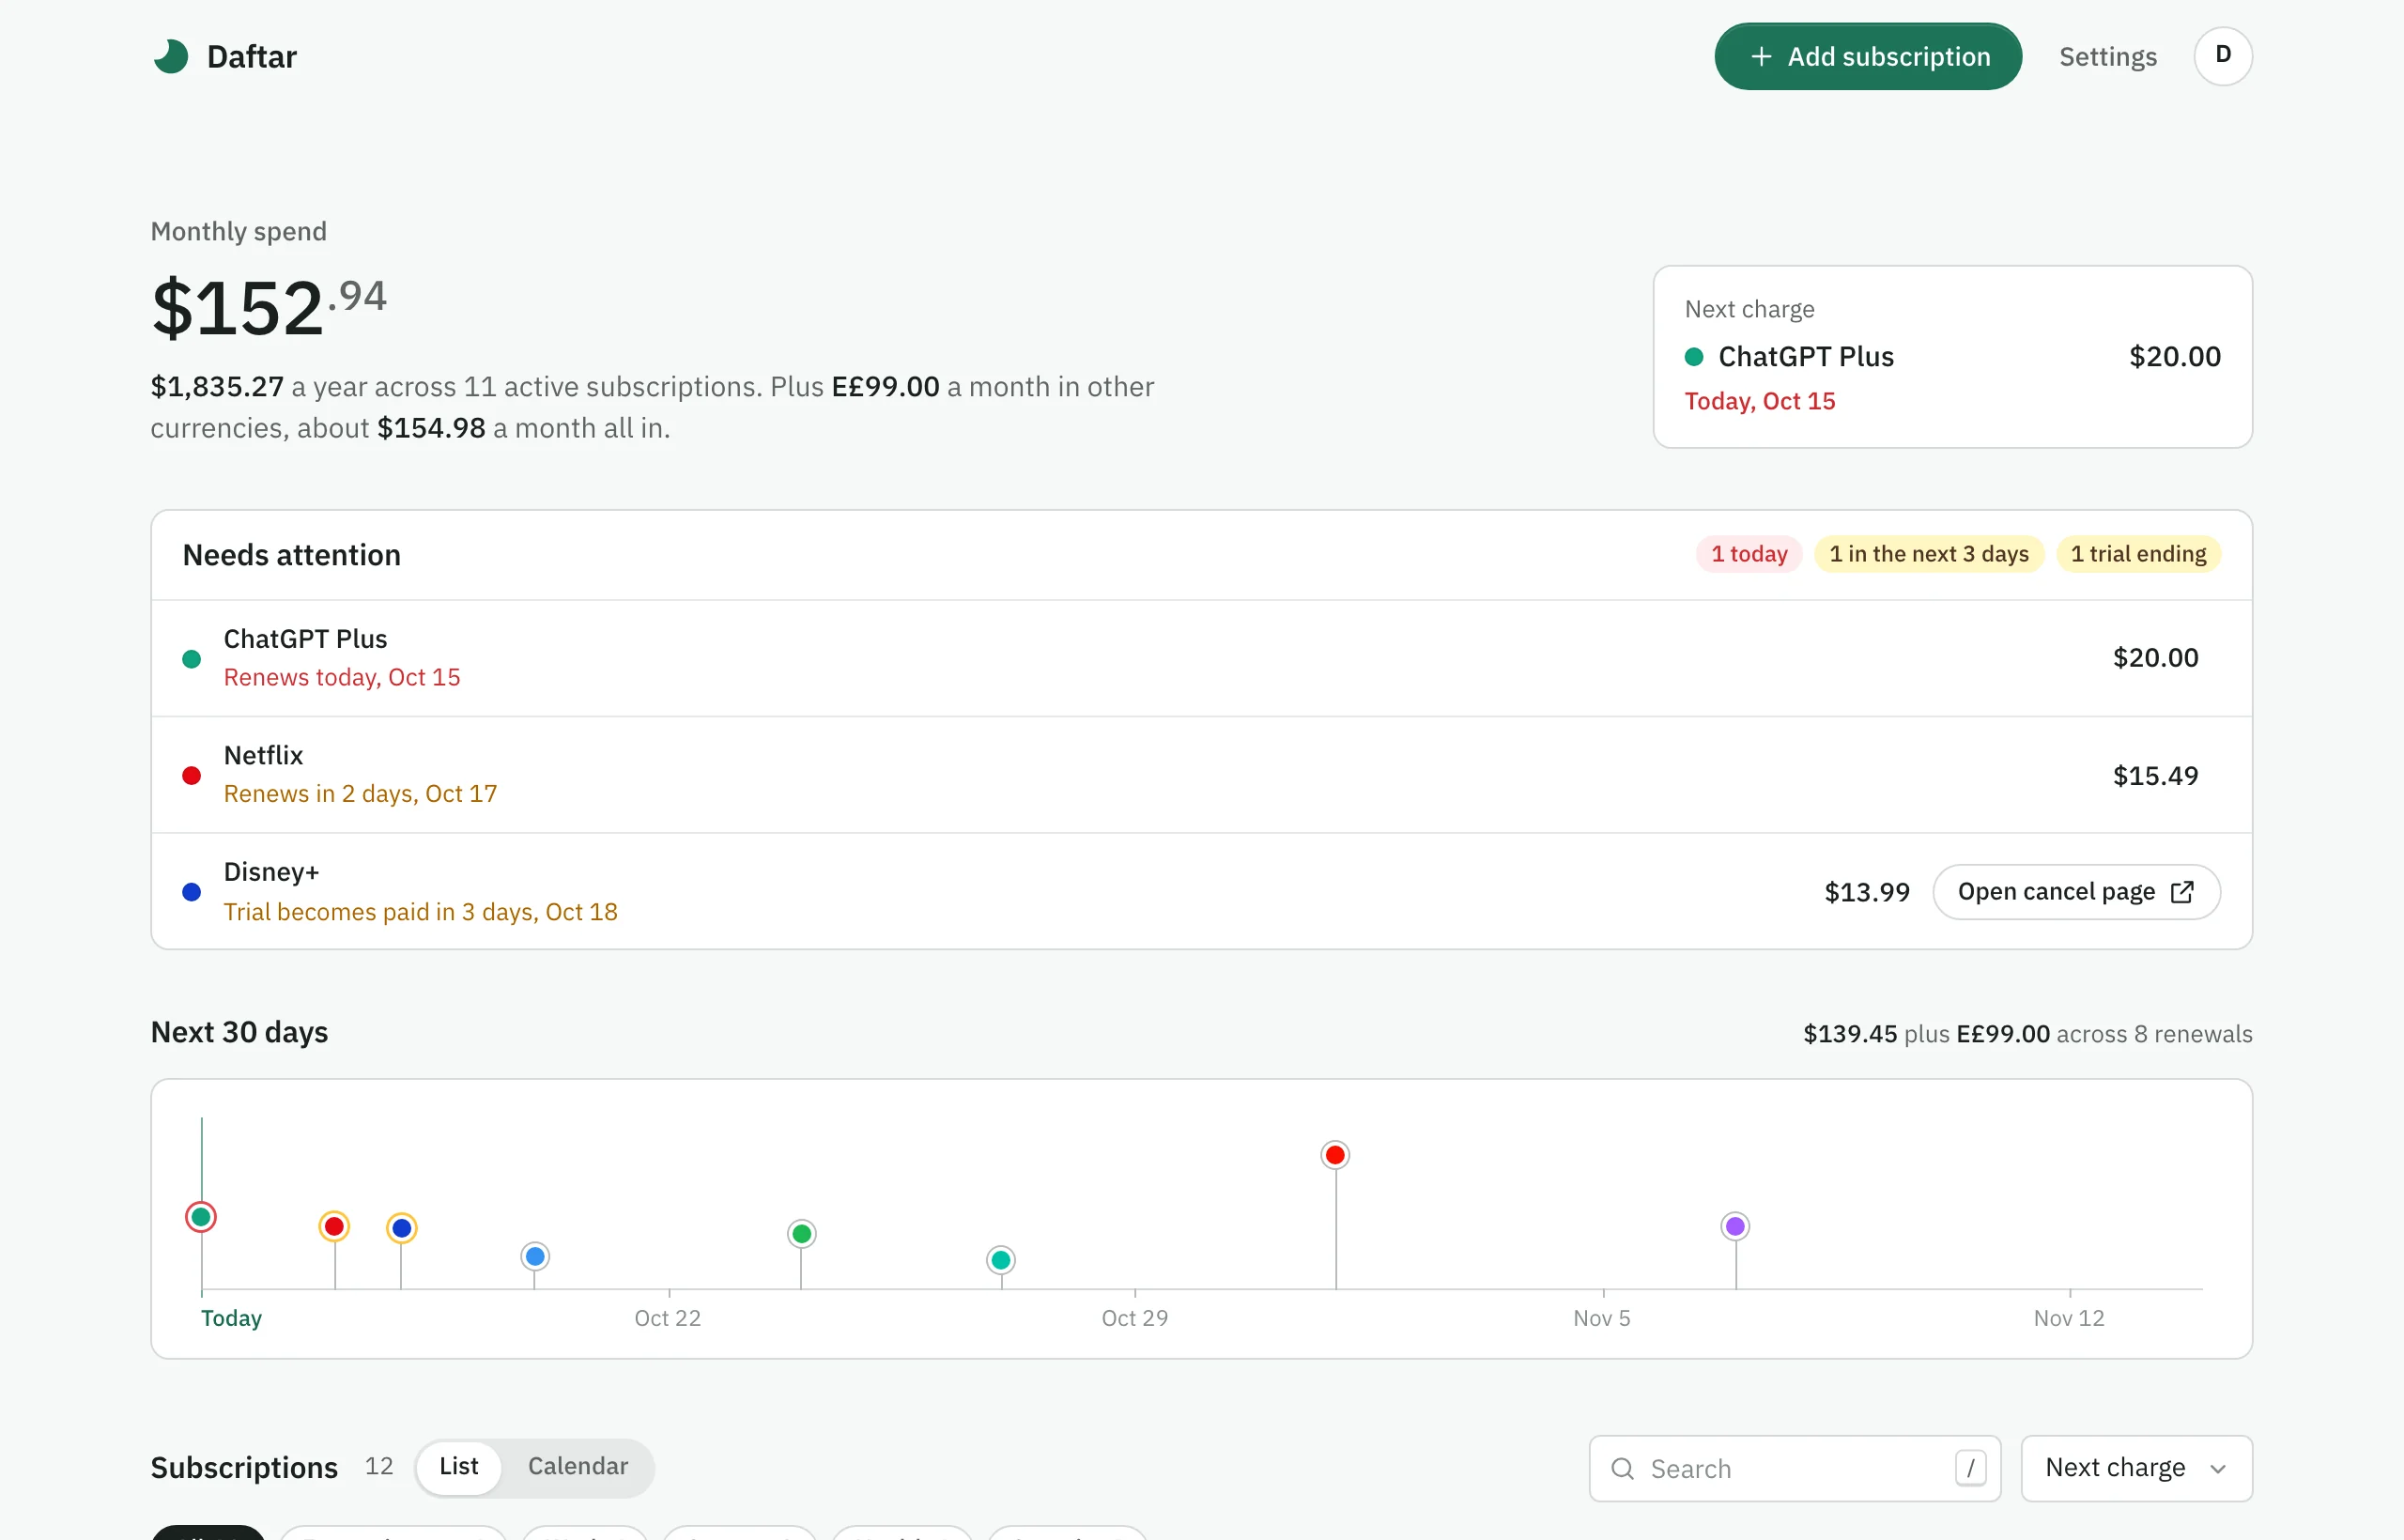Select the Netflix Oct 17 timeline marker
2404x1540 pixels.
point(334,1226)
